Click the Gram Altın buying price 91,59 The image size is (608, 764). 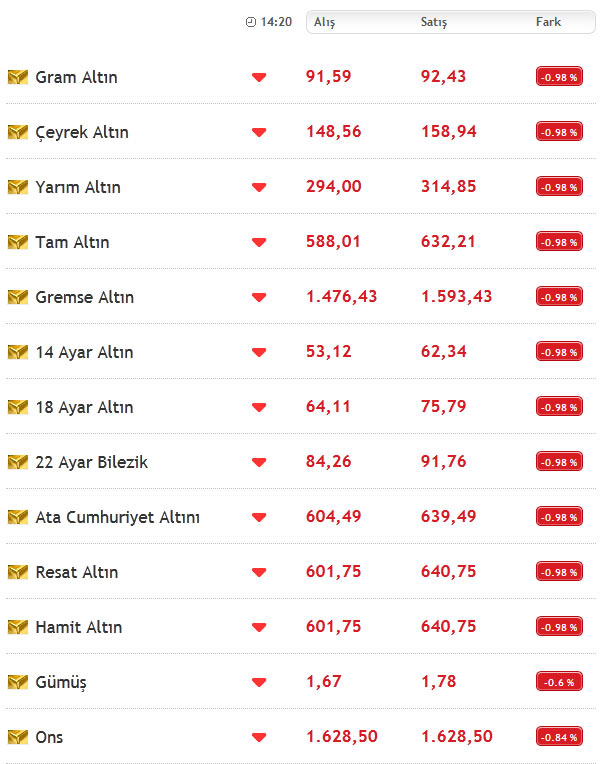(x=328, y=76)
